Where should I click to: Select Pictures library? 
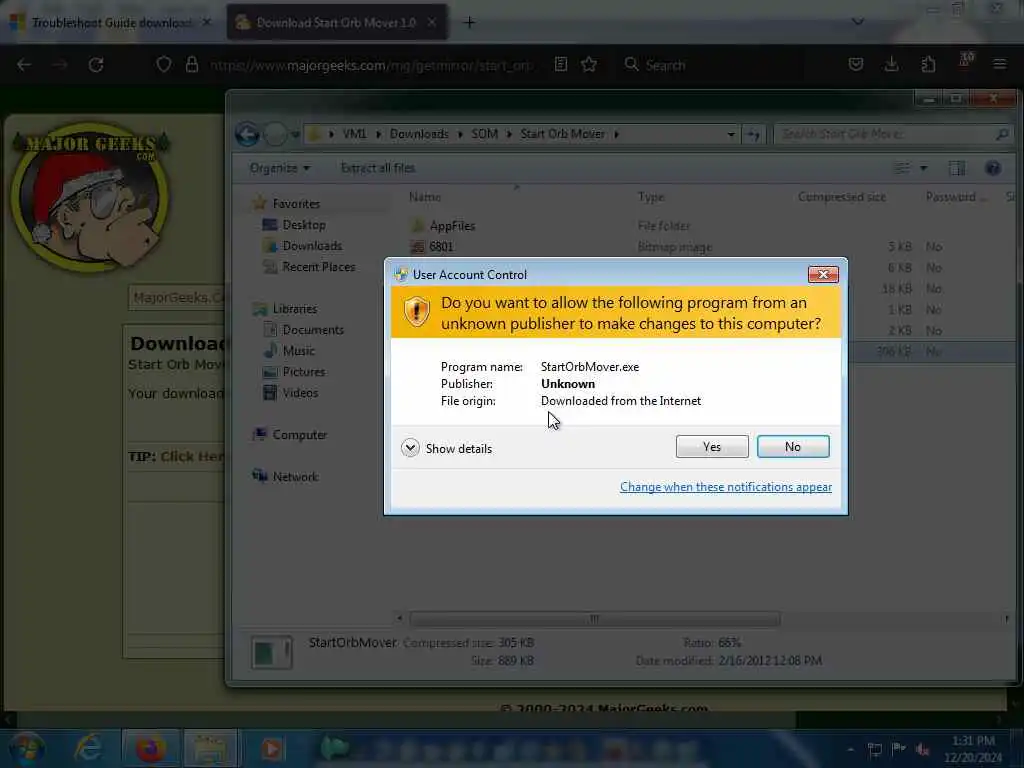point(304,372)
